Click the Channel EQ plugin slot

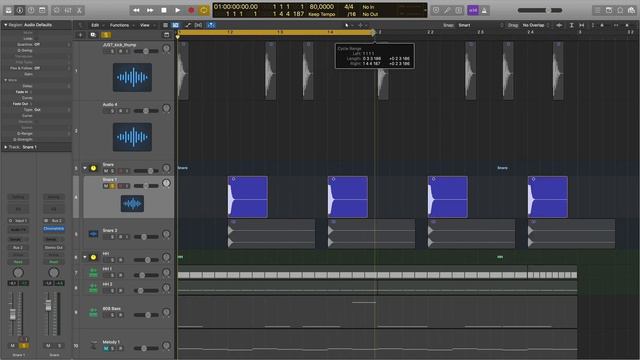pyautogui.click(x=53, y=229)
